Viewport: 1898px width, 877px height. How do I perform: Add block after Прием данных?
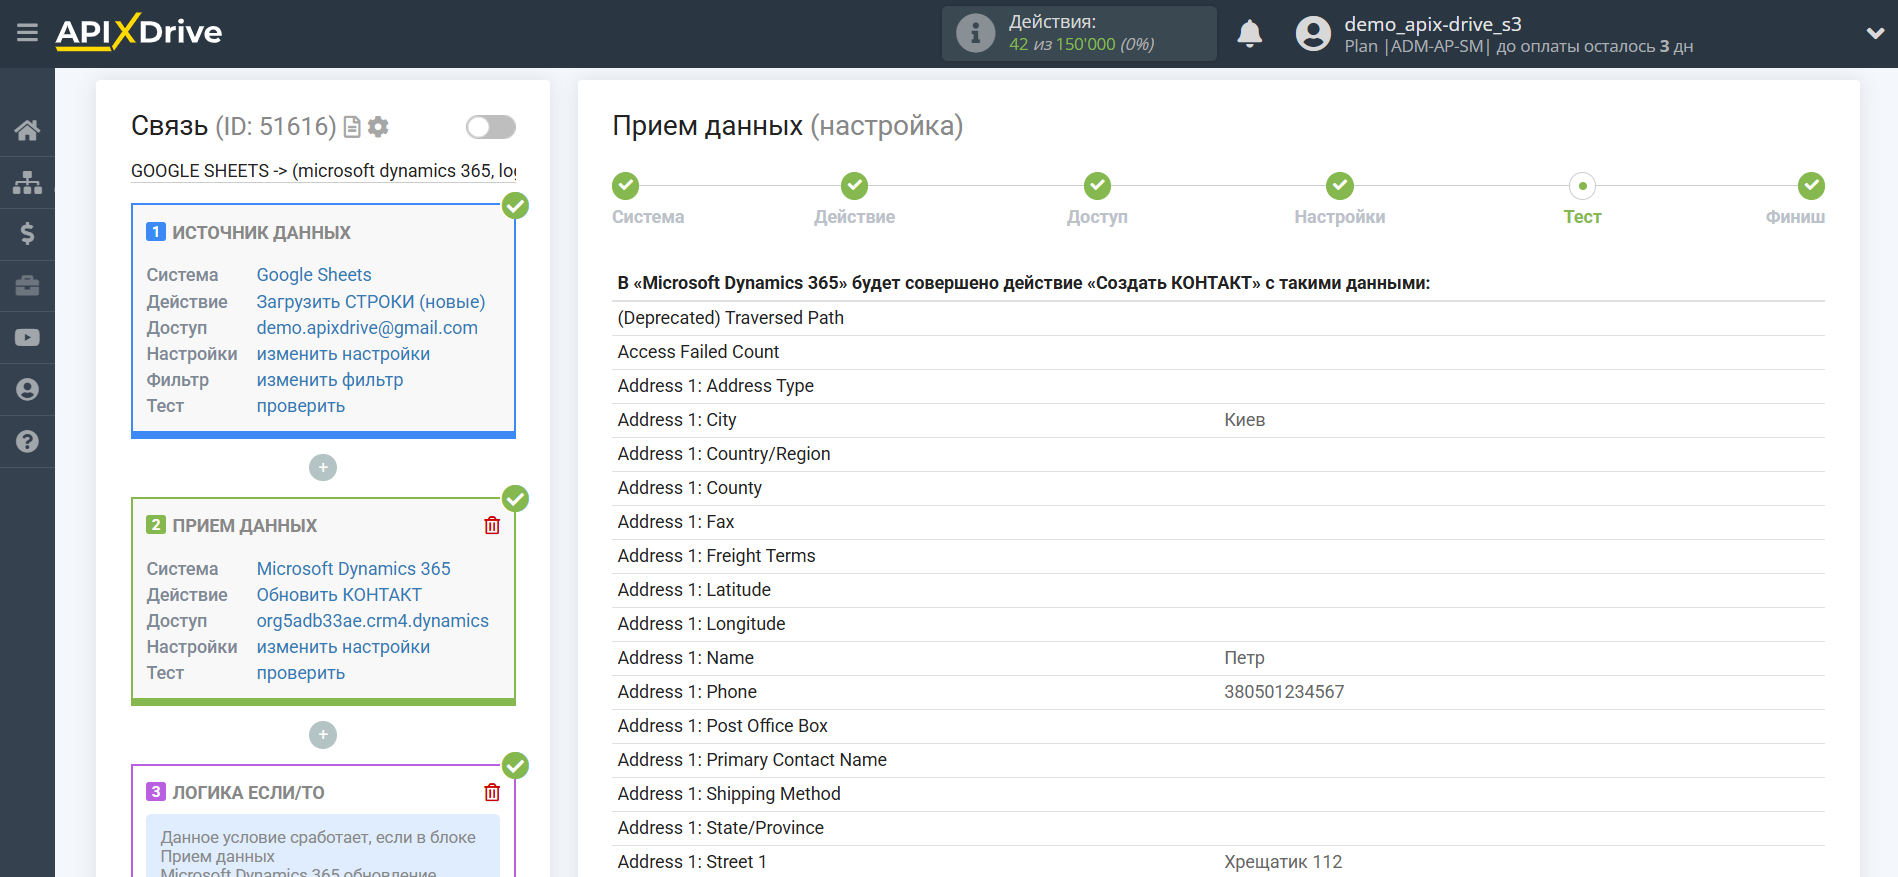pyautogui.click(x=323, y=735)
